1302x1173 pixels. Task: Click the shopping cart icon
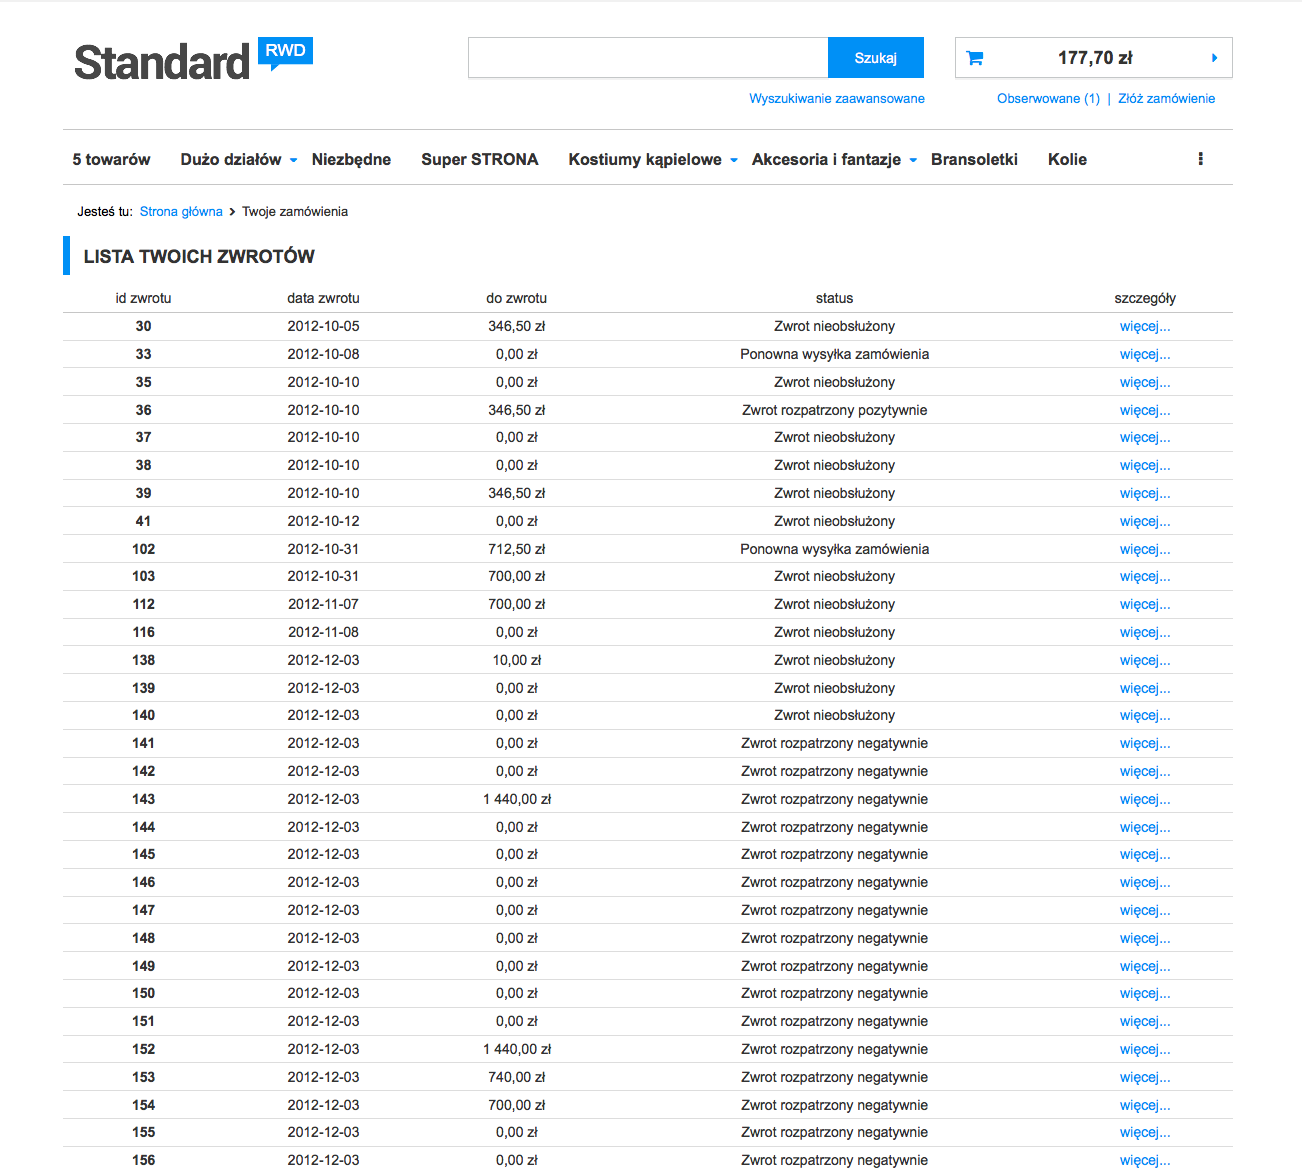click(975, 58)
